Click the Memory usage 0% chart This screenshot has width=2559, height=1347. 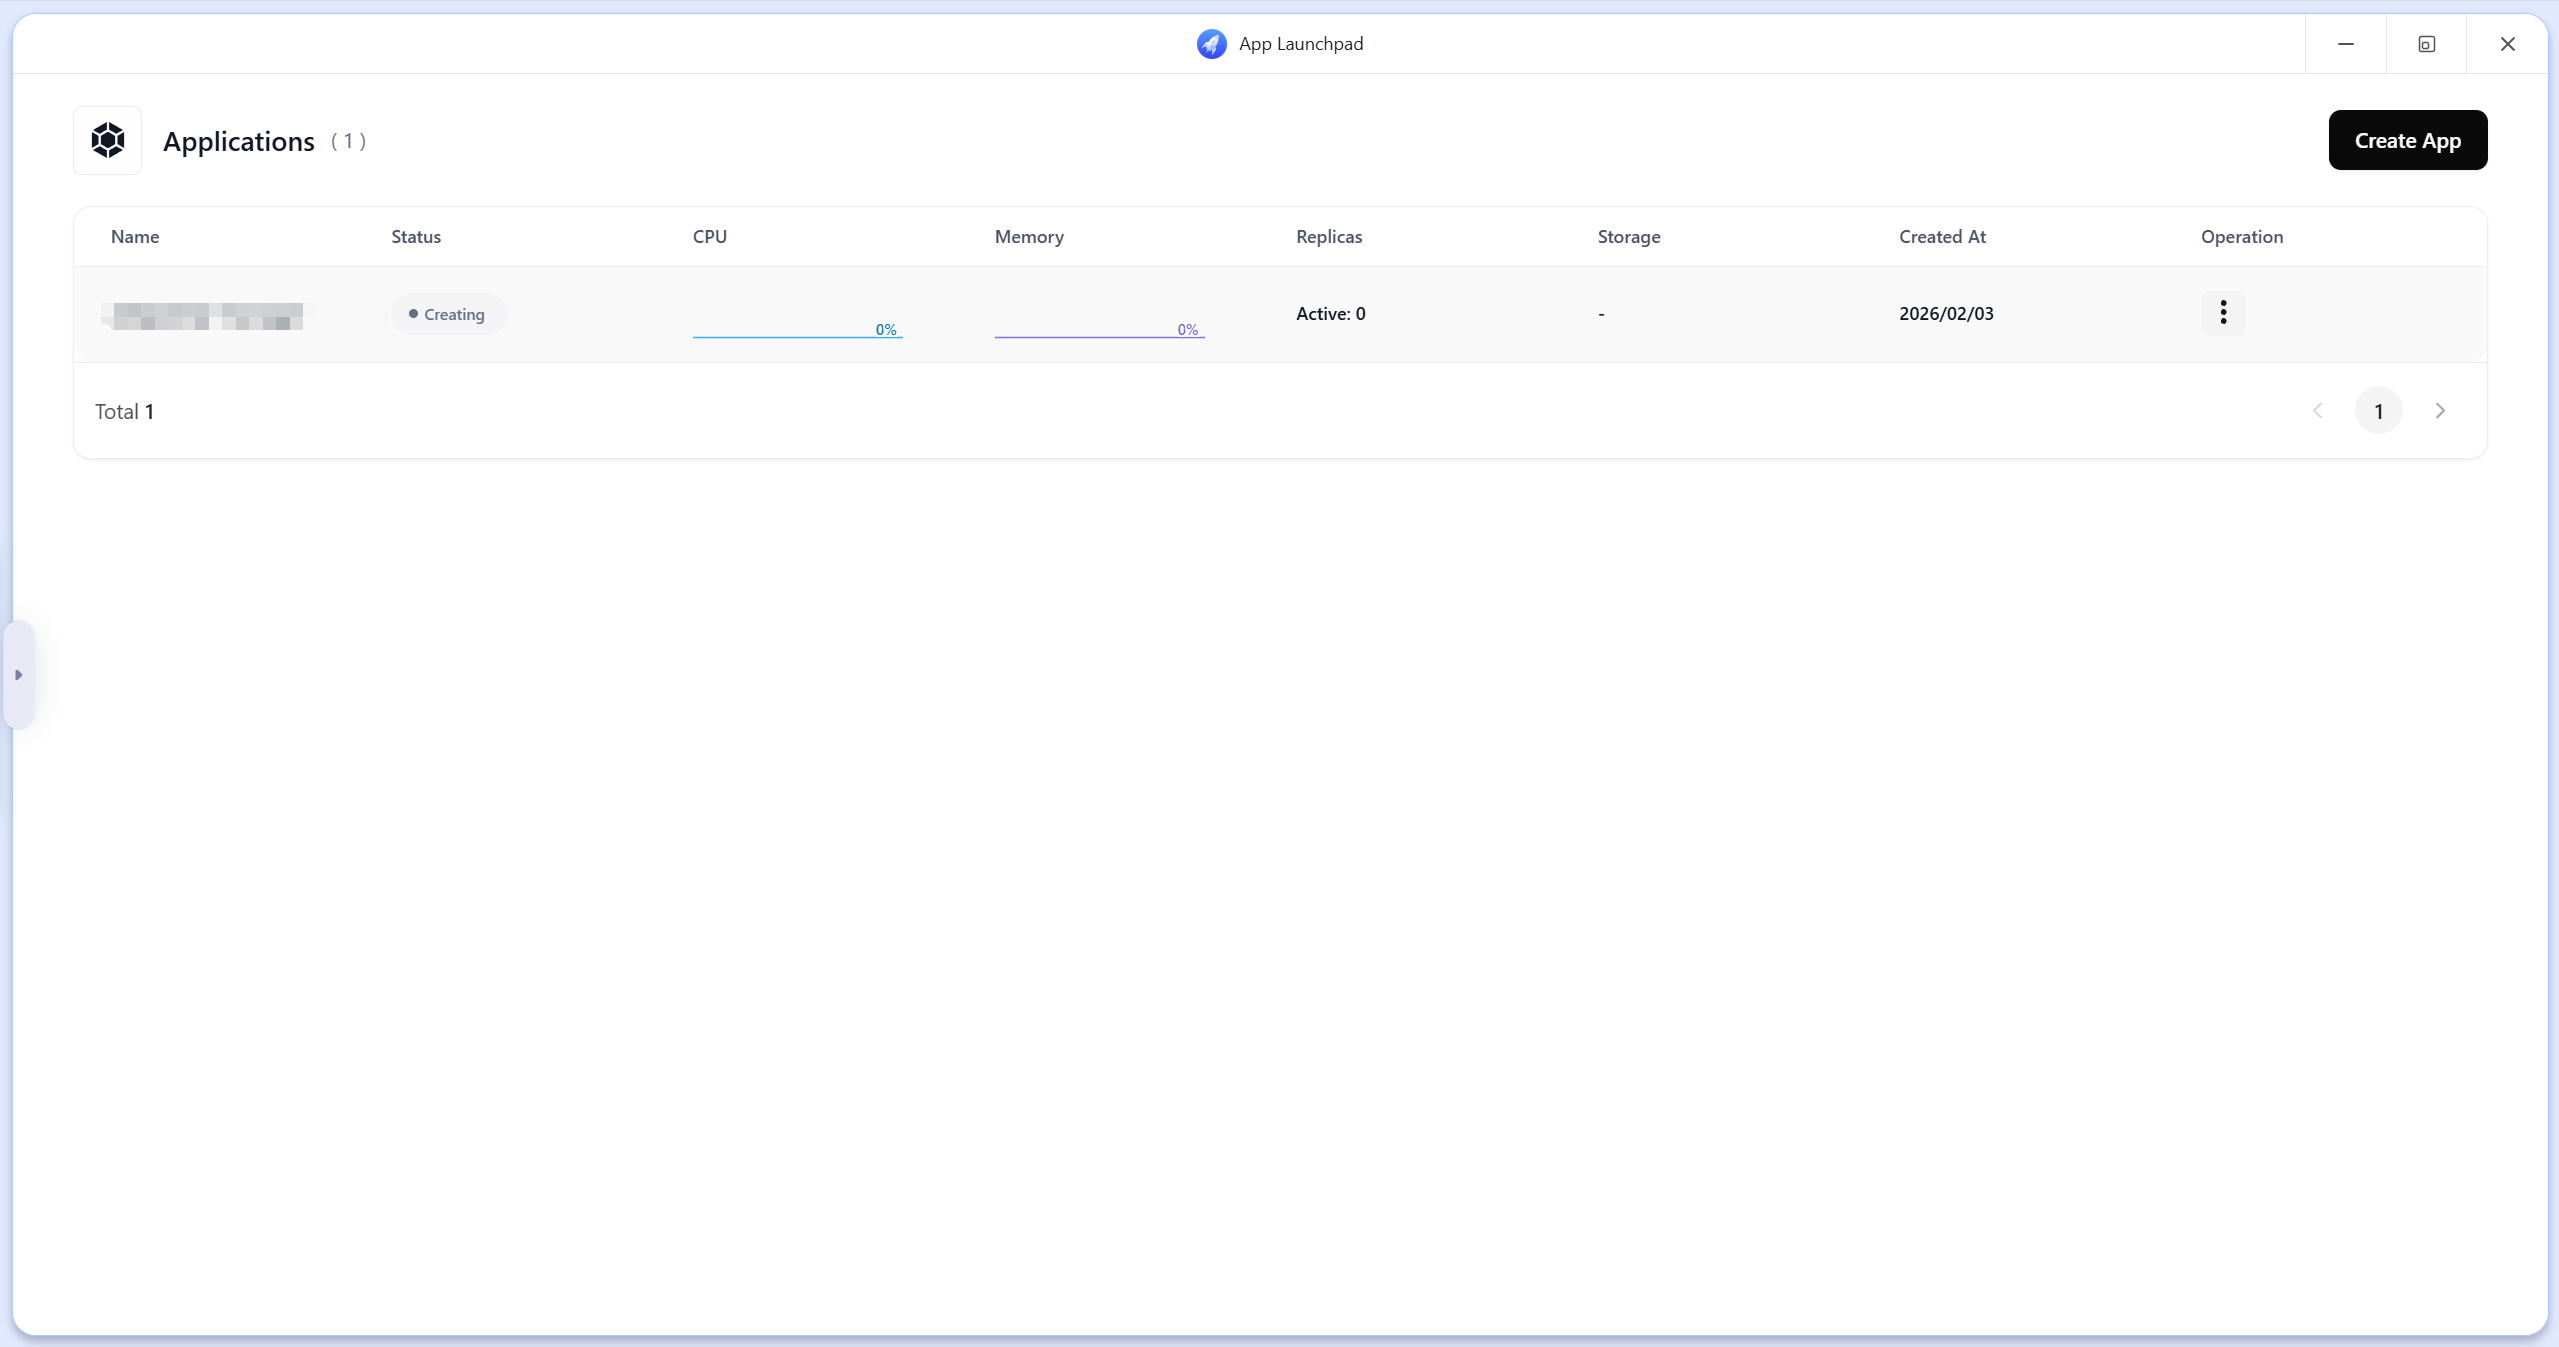[1099, 328]
